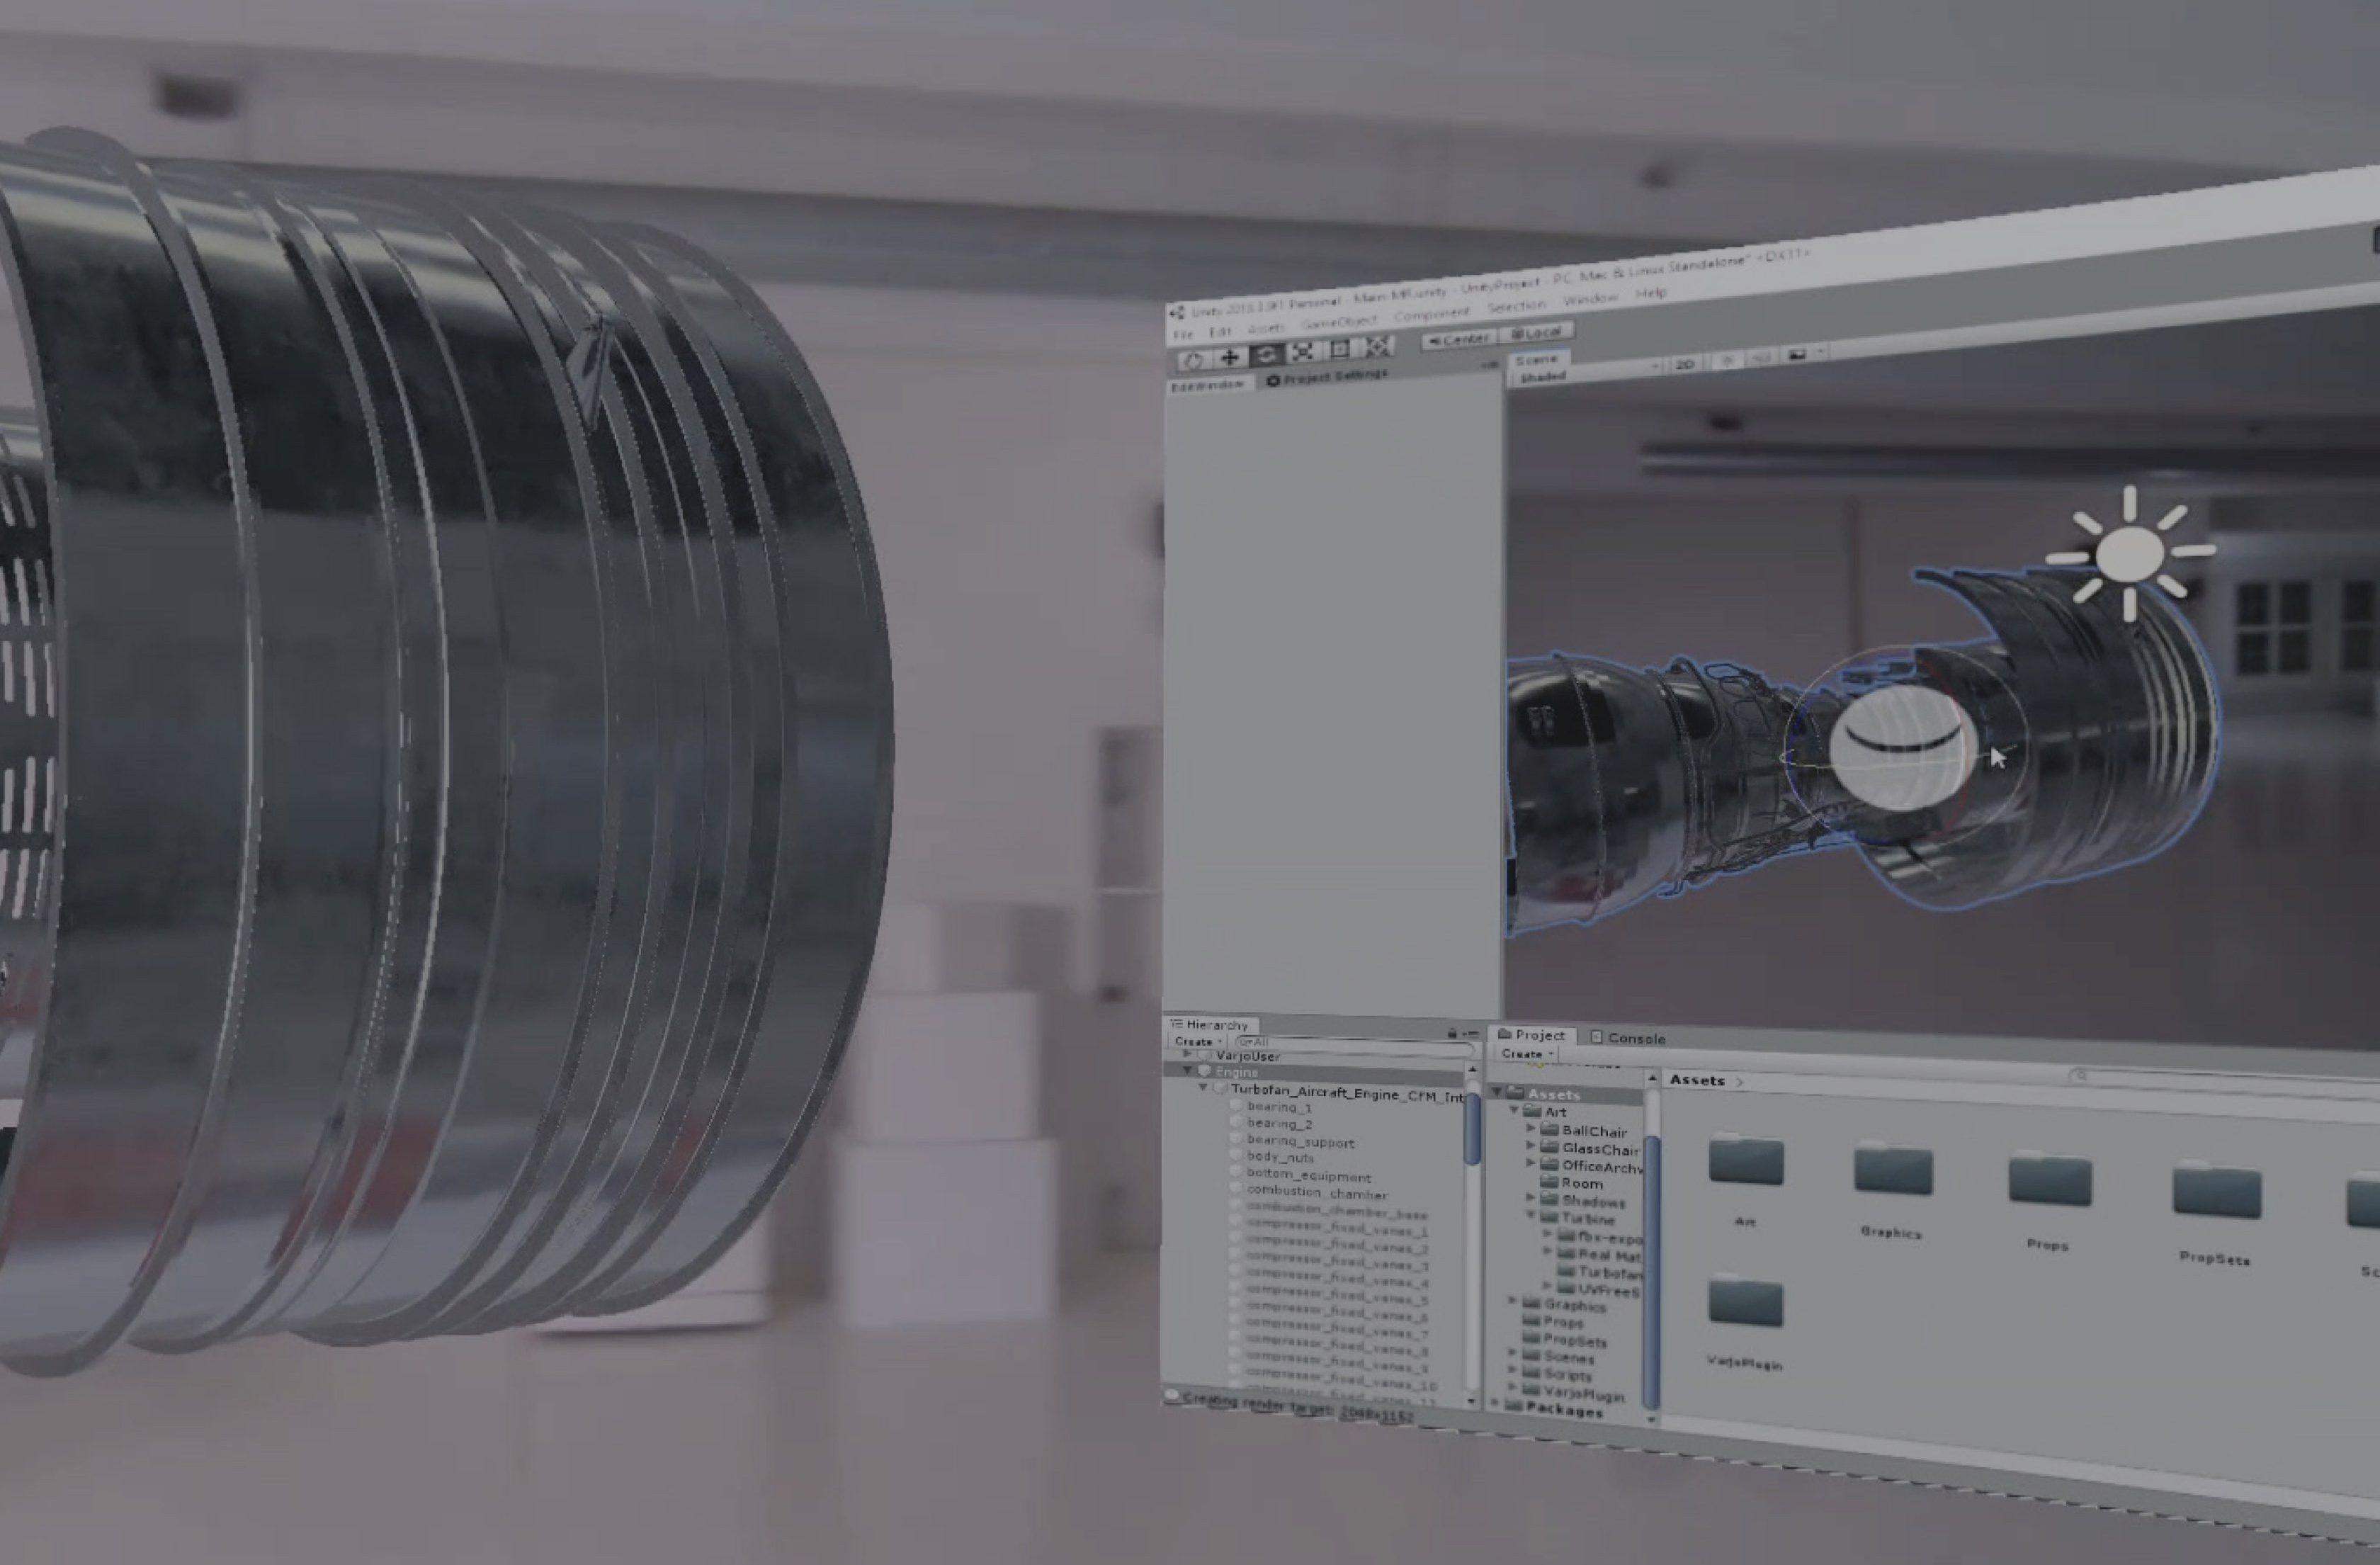Select the Scripts folder in Project tree
Image resolution: width=2380 pixels, height=1565 pixels.
pyautogui.click(x=1558, y=1375)
